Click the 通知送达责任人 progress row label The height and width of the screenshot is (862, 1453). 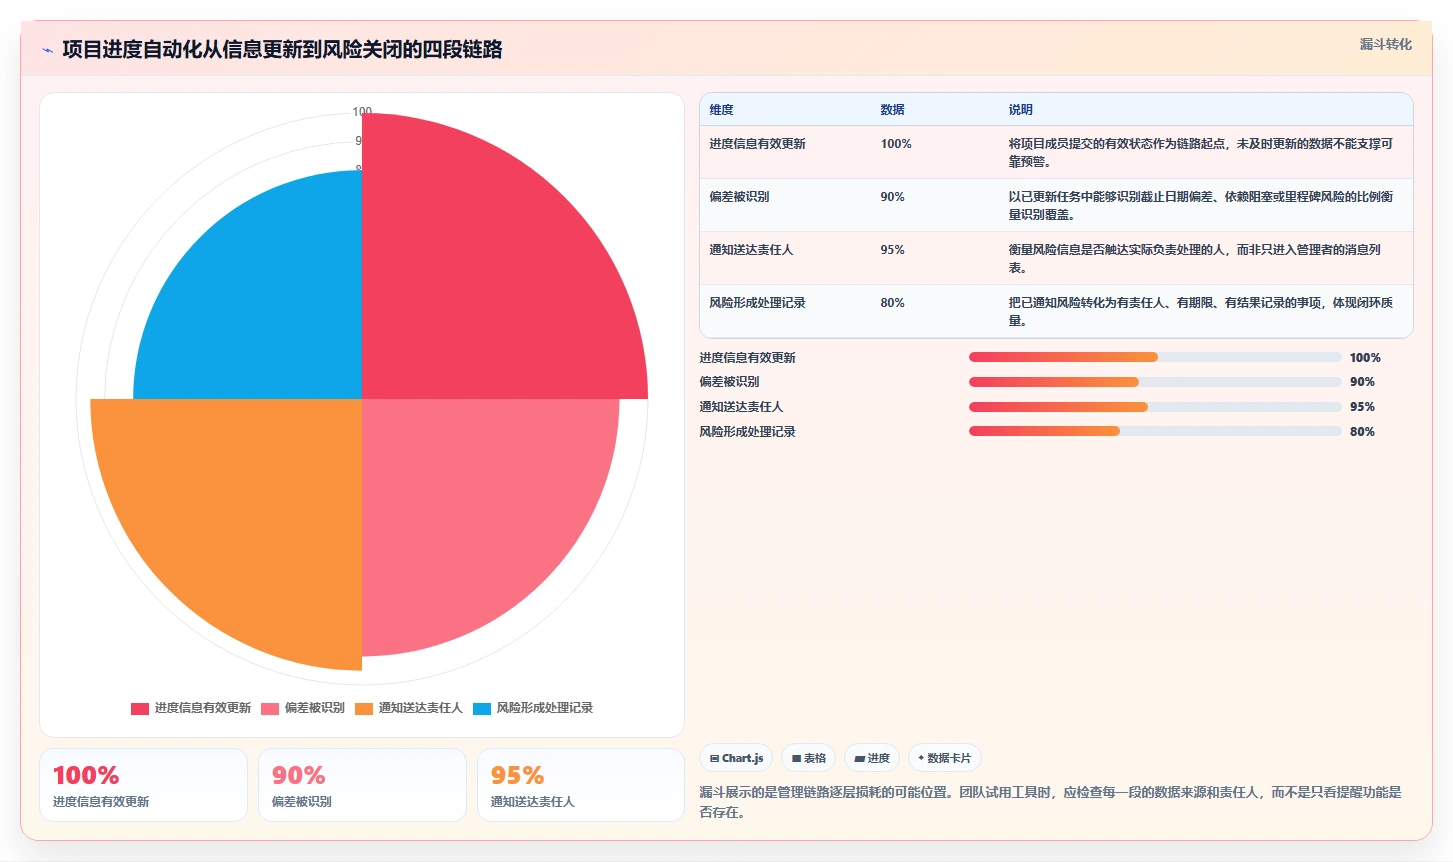(x=741, y=407)
